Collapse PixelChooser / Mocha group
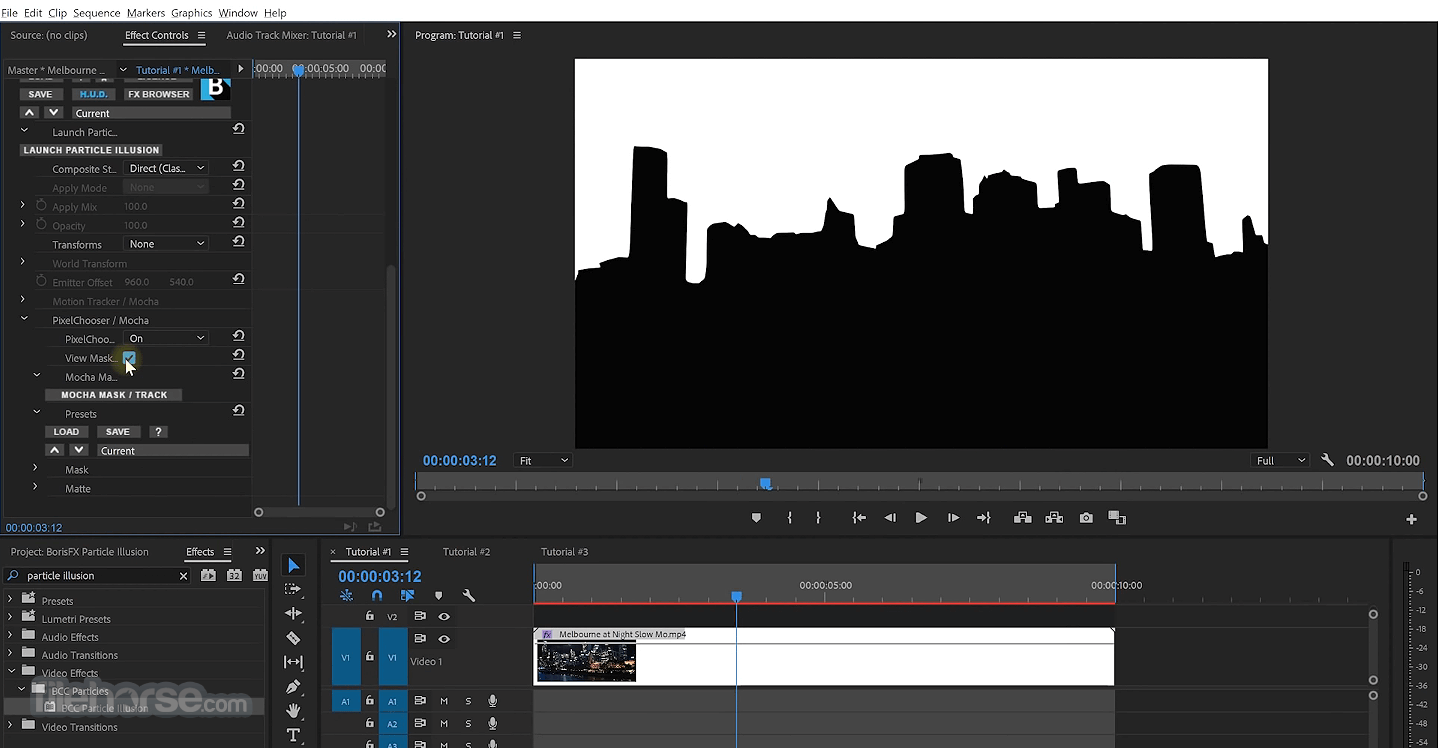 [24, 319]
